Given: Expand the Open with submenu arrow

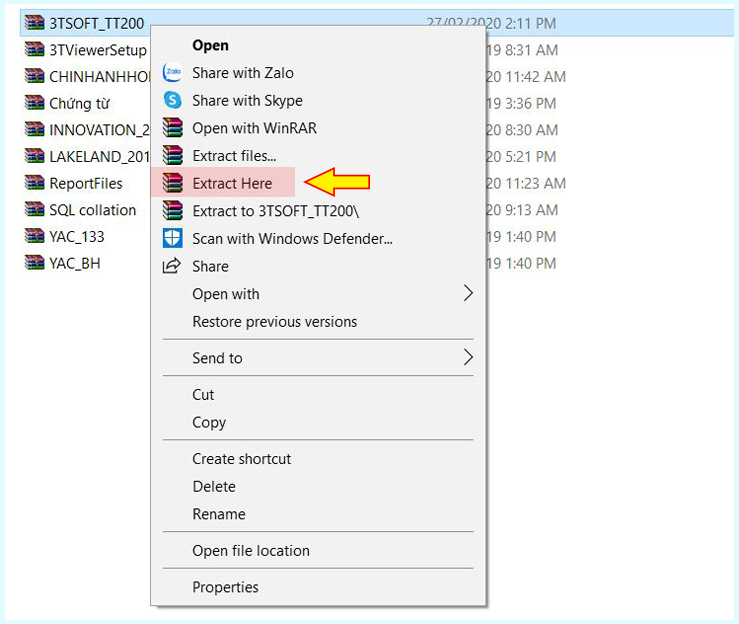Looking at the screenshot, I should [468, 293].
